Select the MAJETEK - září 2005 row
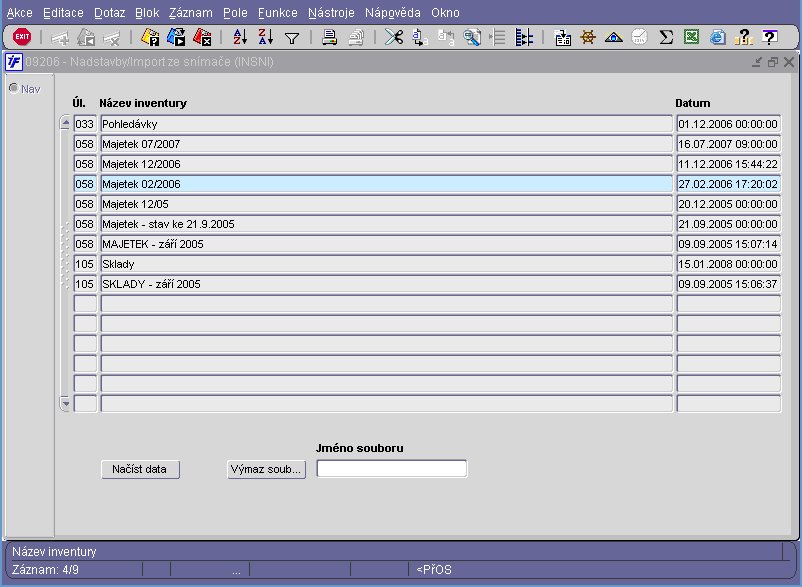Screen dimensions: 802x587 click(x=386, y=244)
